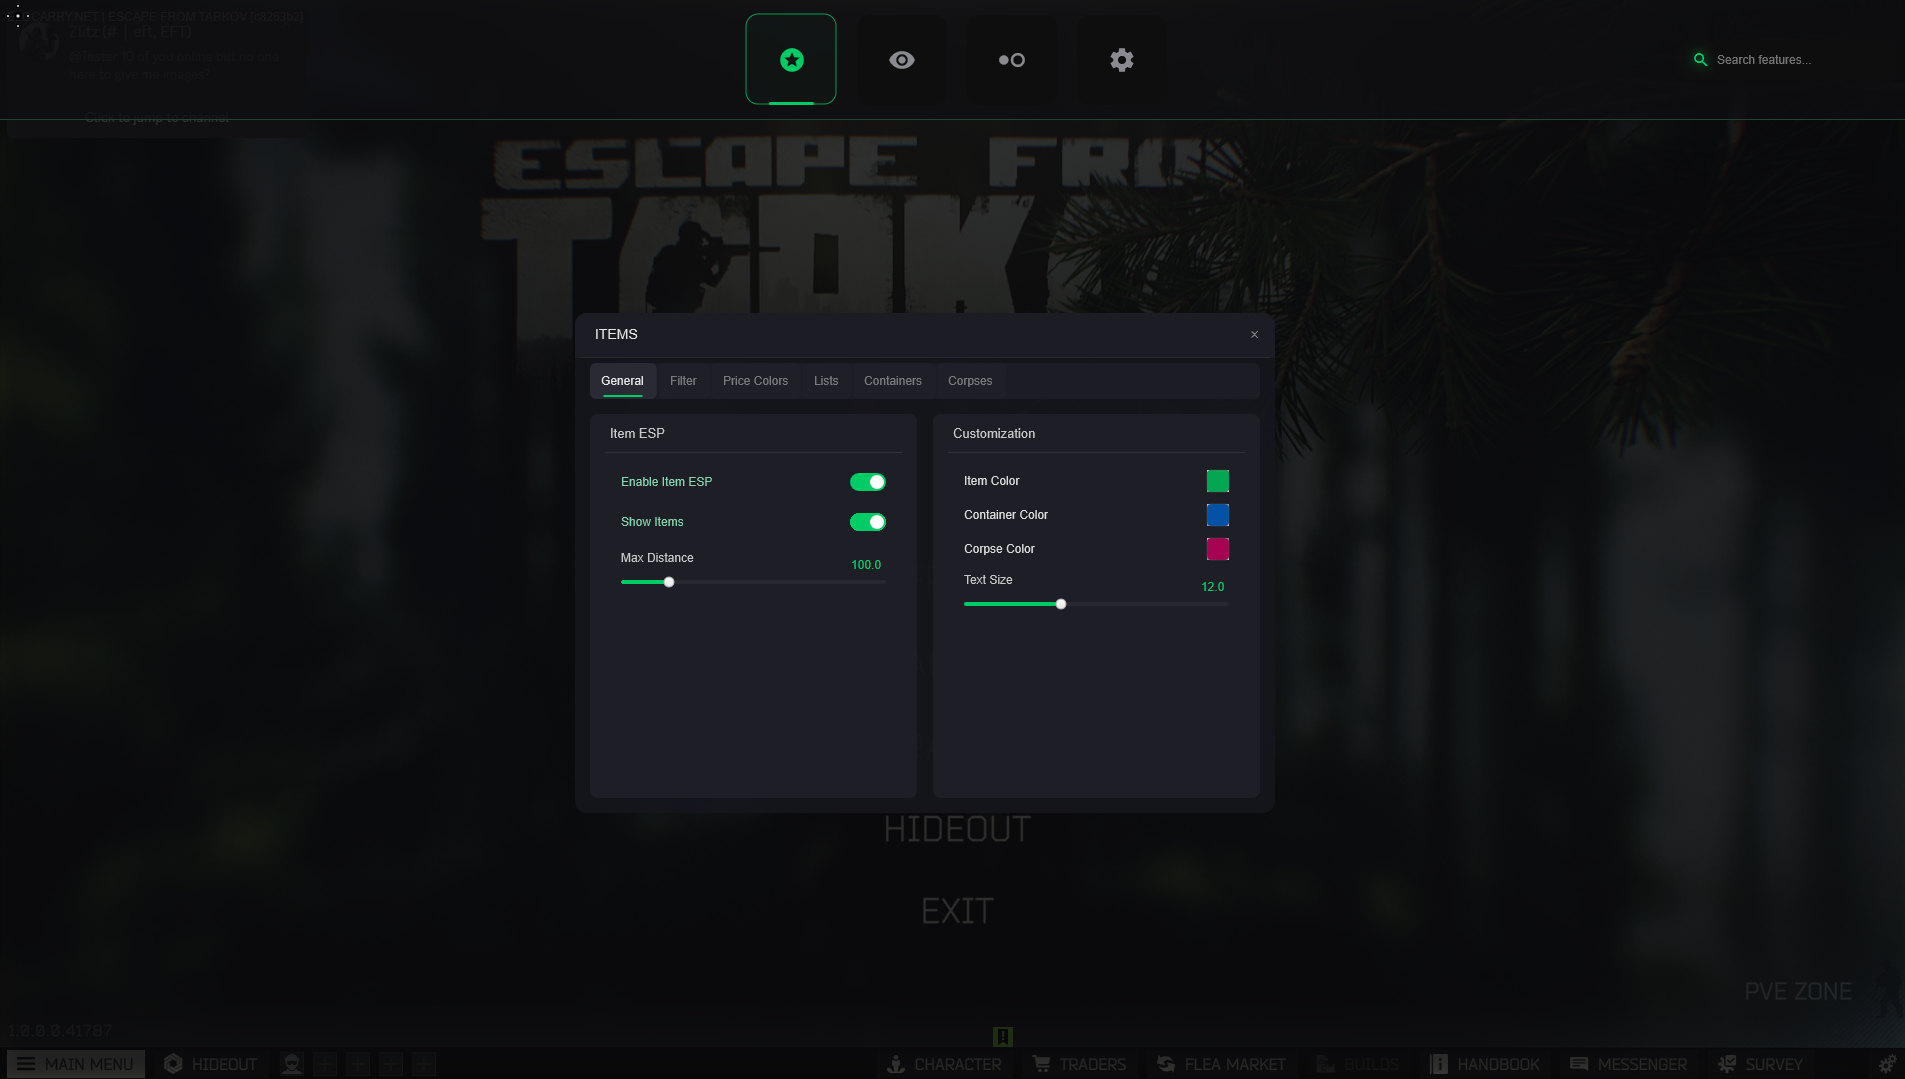Image resolution: width=1905 pixels, height=1079 pixels.
Task: Click the green search magnifier icon
Action: (1700, 60)
